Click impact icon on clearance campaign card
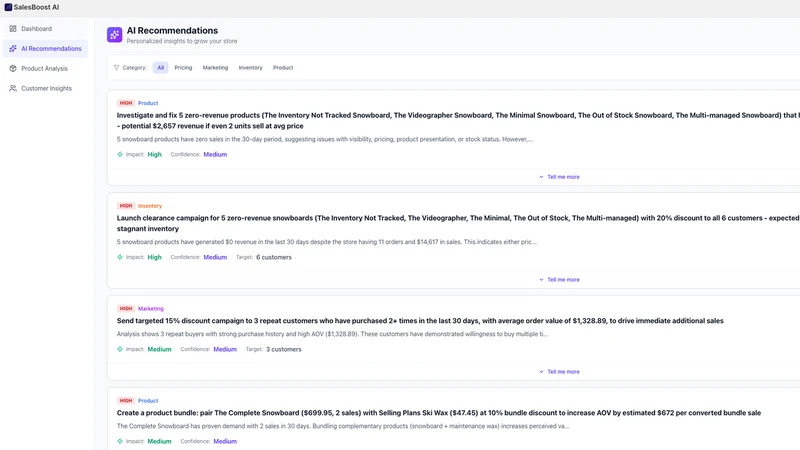Image resolution: width=800 pixels, height=450 pixels. [x=120, y=257]
